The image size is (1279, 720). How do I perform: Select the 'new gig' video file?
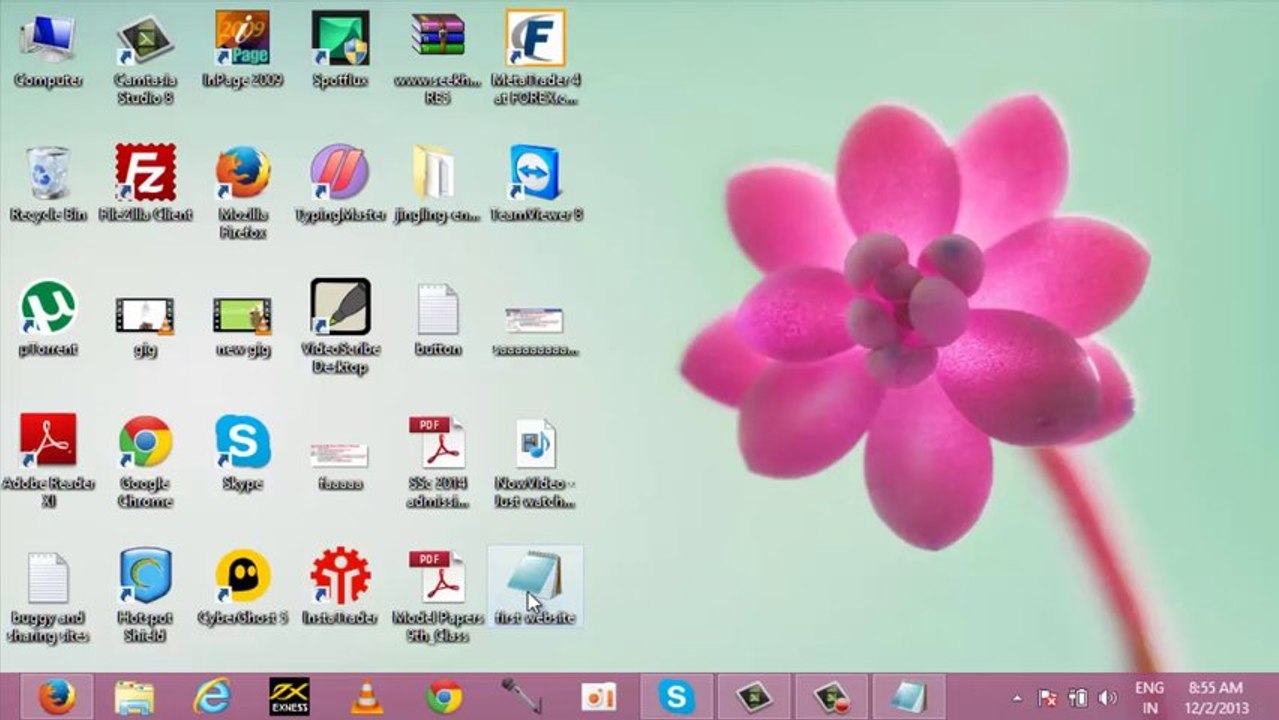[242, 325]
